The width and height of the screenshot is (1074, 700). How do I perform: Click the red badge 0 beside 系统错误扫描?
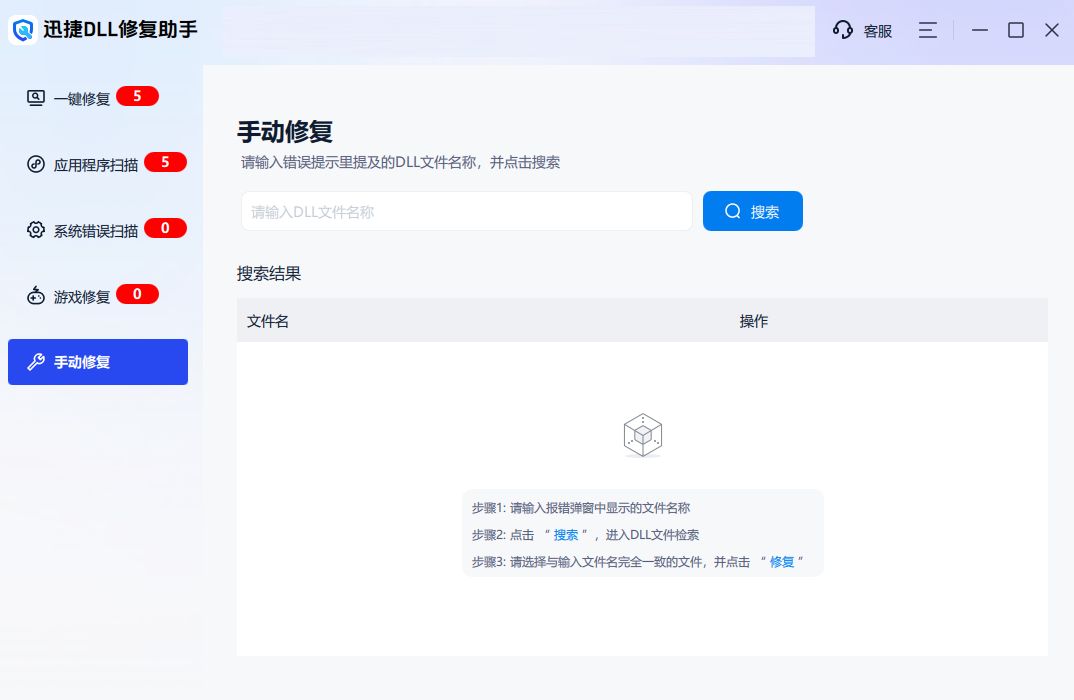165,228
